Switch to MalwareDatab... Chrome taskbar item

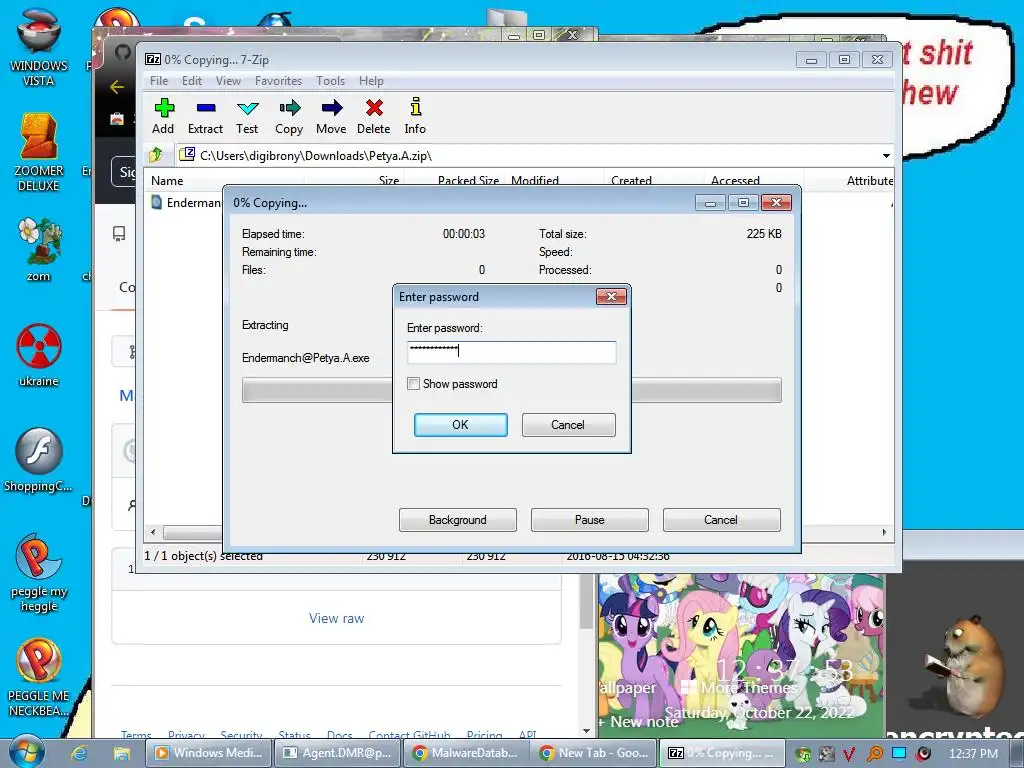[x=466, y=753]
